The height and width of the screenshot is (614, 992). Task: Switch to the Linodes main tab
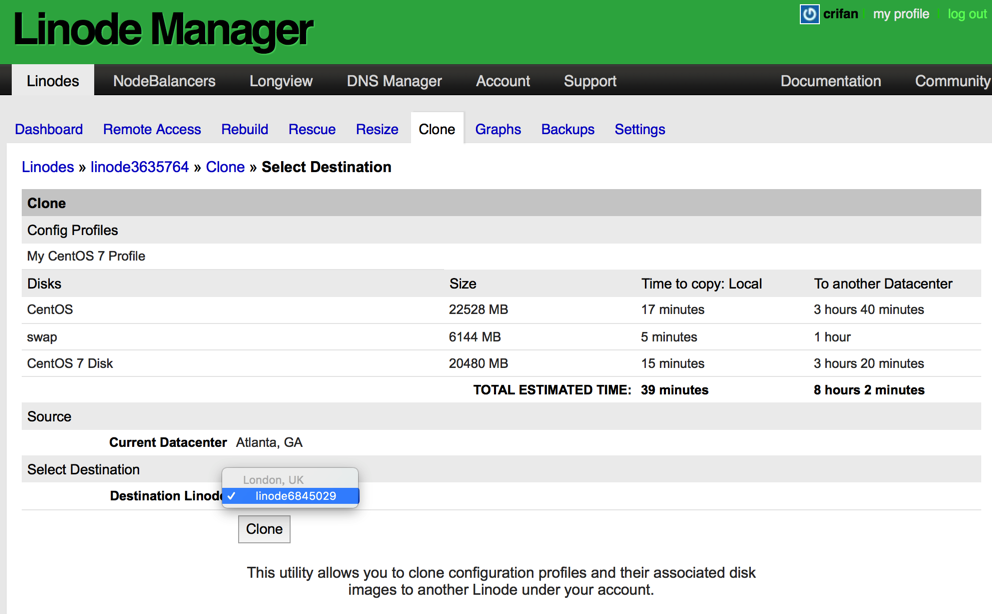(53, 81)
